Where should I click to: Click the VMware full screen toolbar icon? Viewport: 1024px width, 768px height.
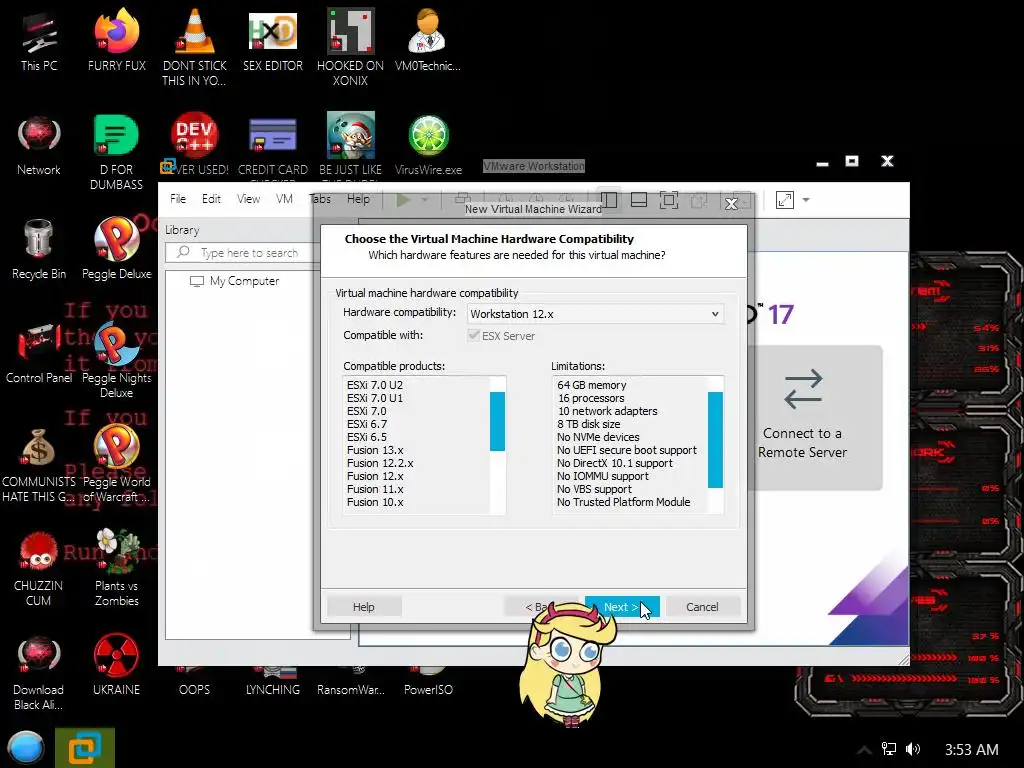669,200
